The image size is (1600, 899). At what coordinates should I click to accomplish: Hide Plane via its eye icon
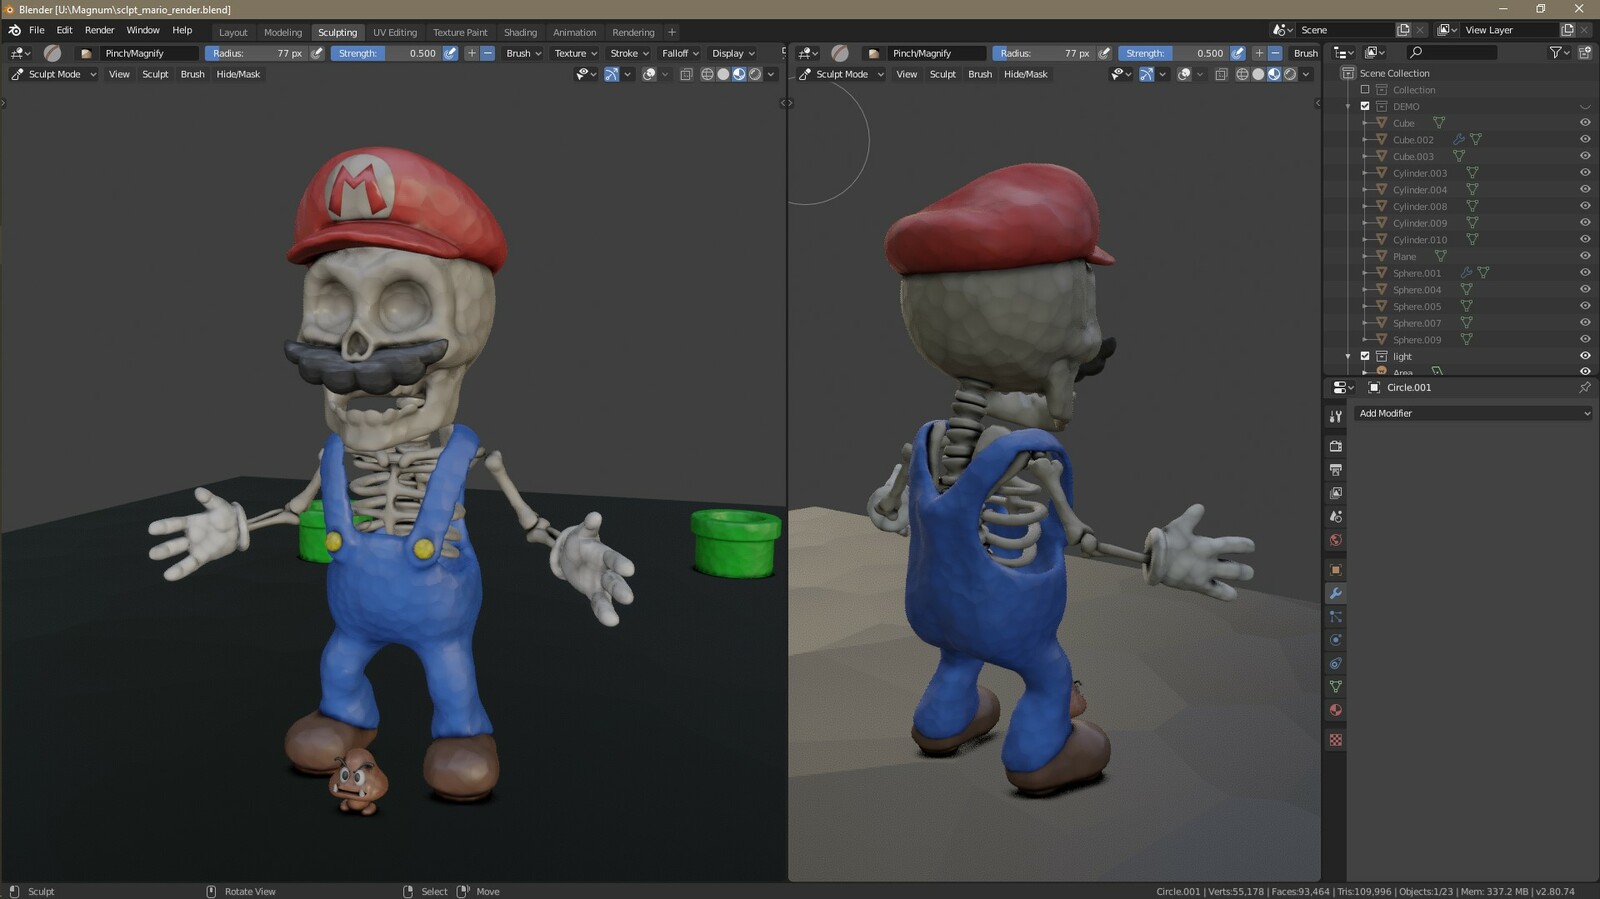pyautogui.click(x=1585, y=256)
